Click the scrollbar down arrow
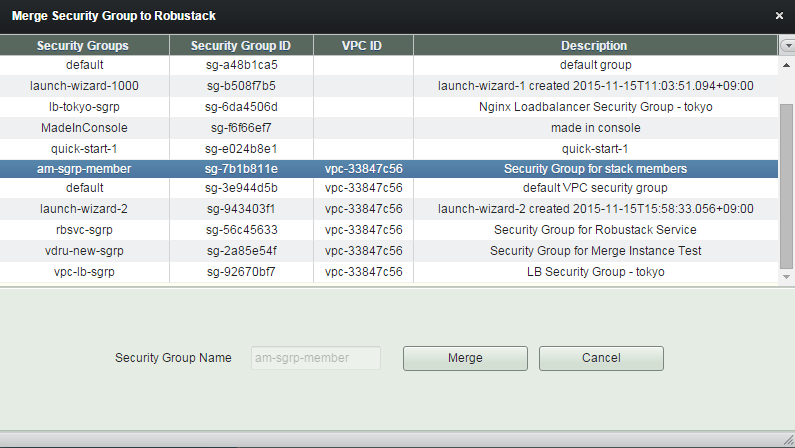 tap(786, 277)
